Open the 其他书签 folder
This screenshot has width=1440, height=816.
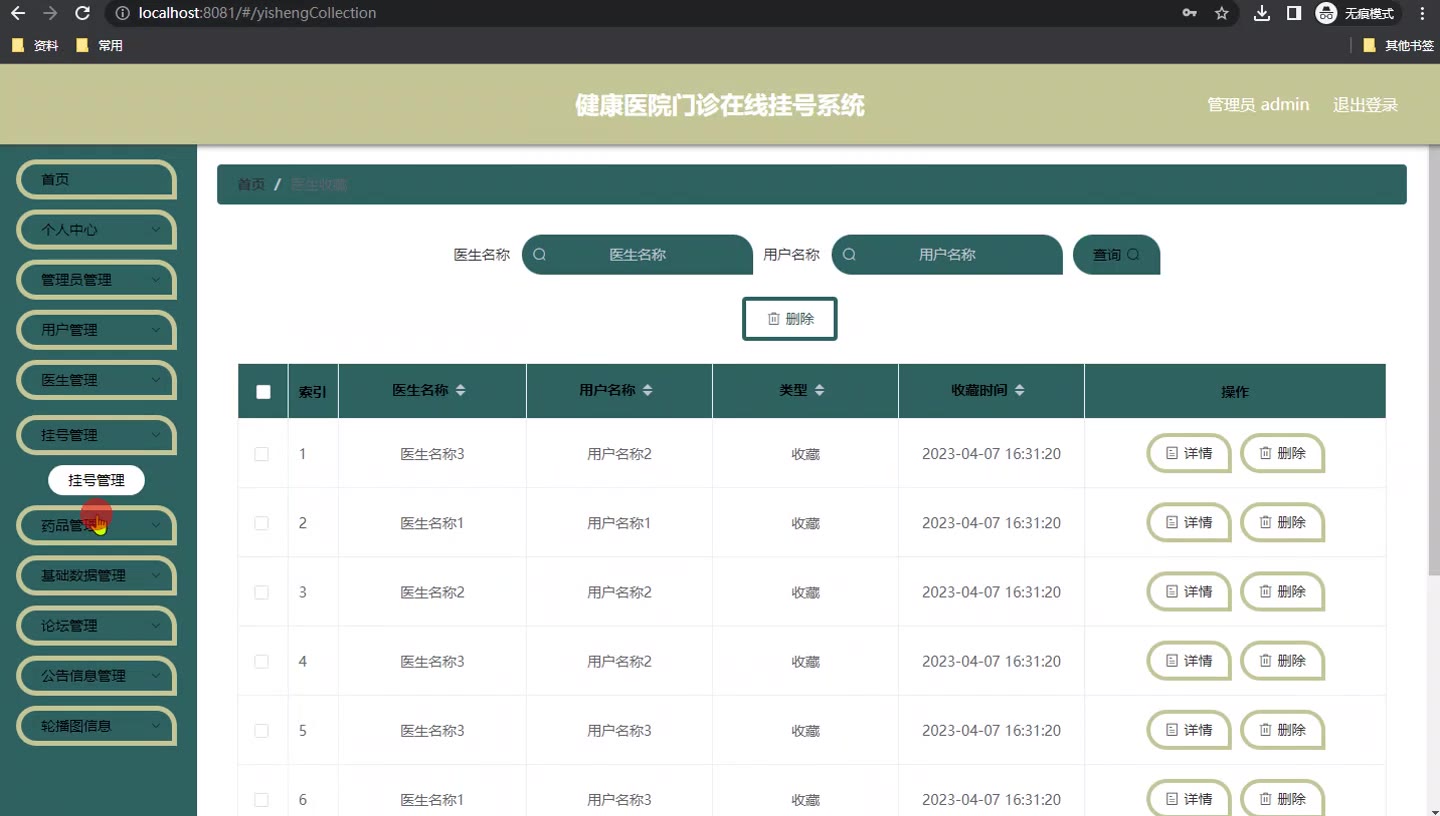click(1399, 45)
